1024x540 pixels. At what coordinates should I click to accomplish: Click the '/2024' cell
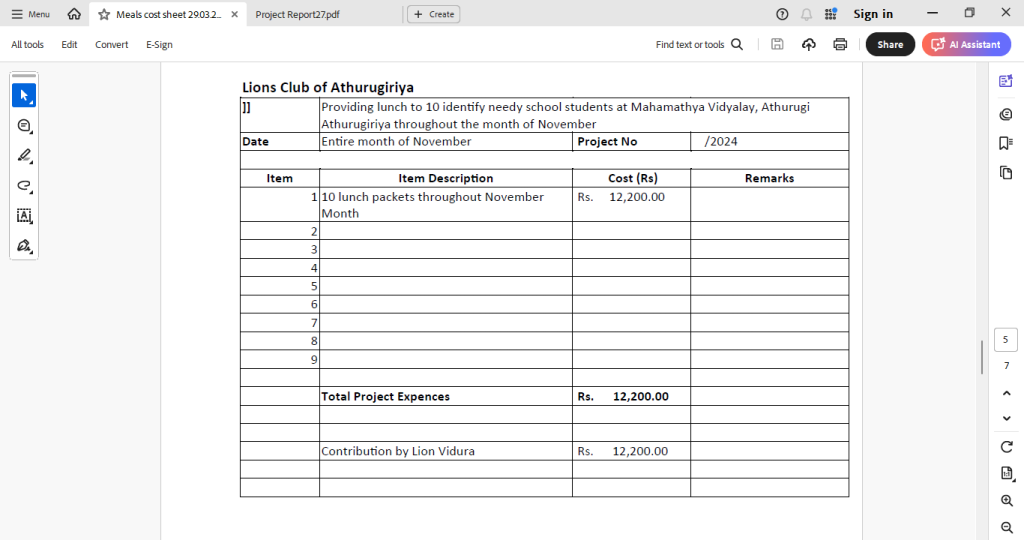point(769,142)
